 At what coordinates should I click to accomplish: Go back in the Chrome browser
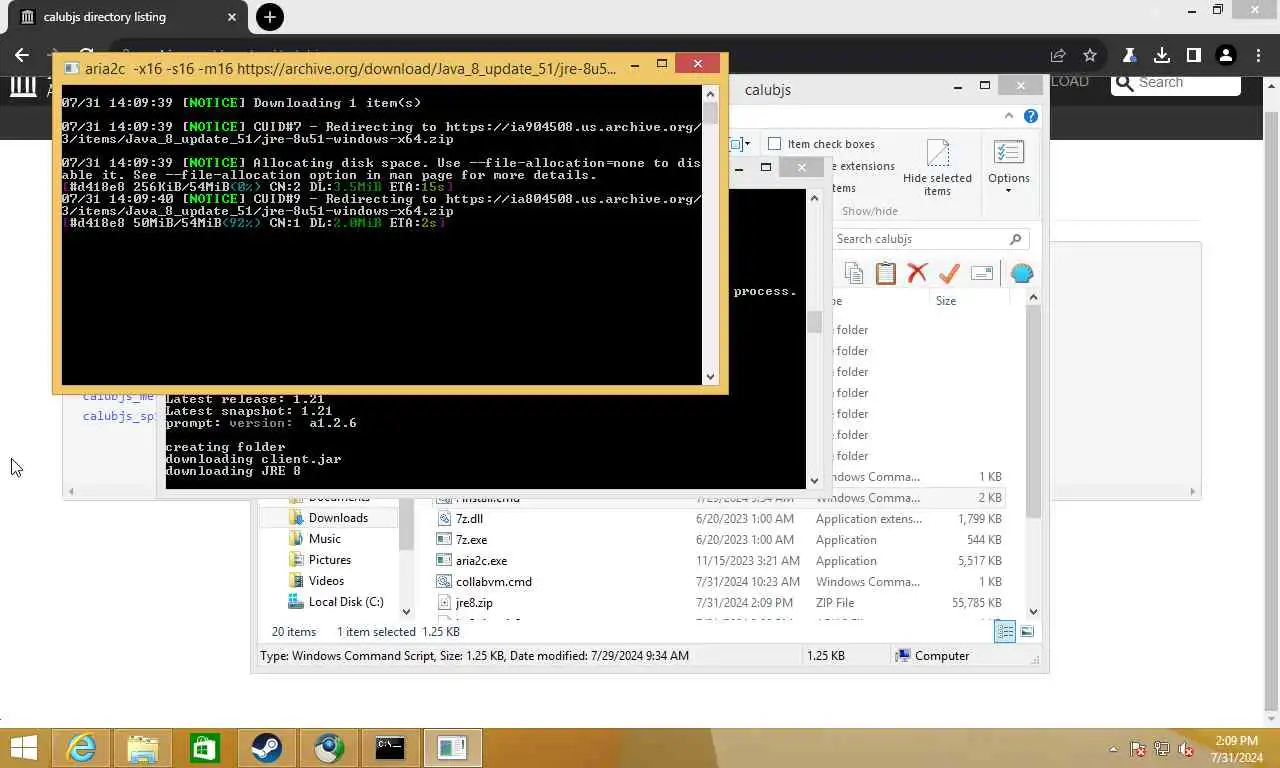[22, 55]
